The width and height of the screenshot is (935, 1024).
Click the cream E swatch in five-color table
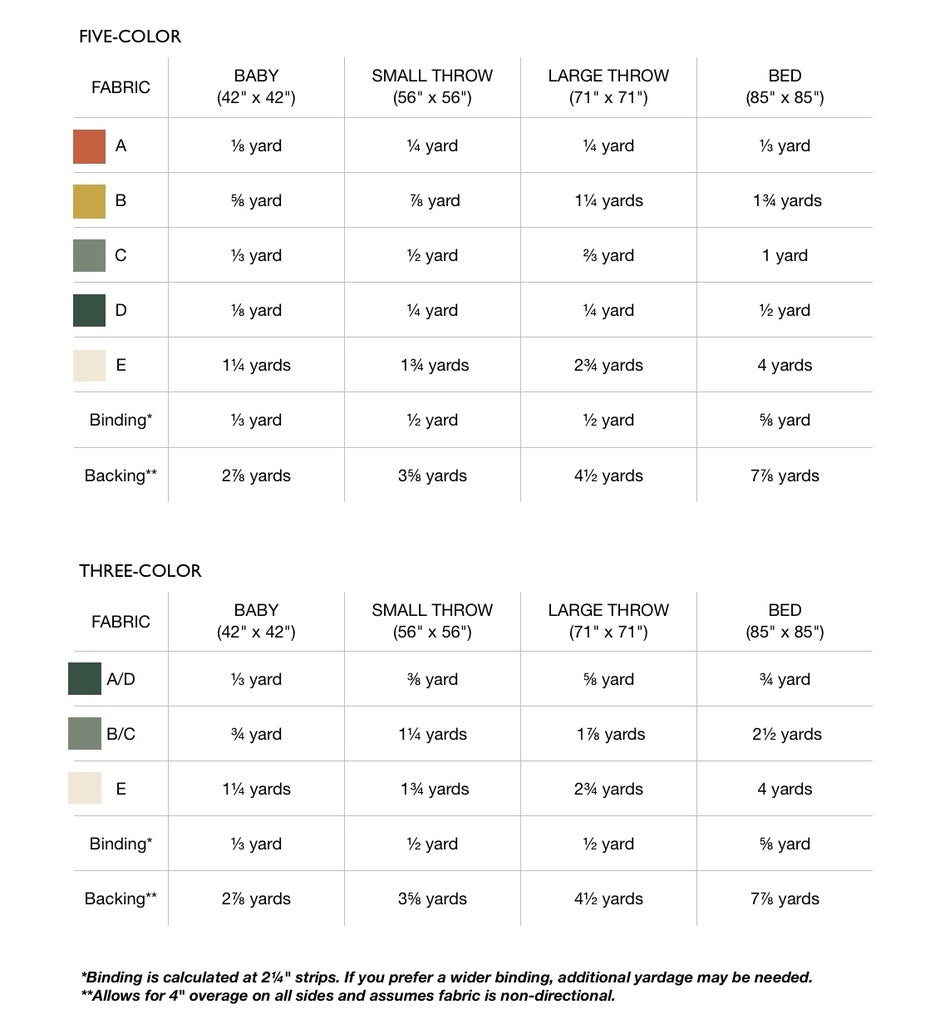click(89, 365)
